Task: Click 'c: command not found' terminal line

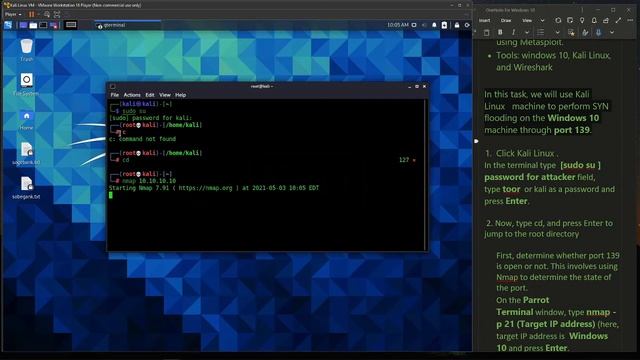Action: tap(142, 139)
